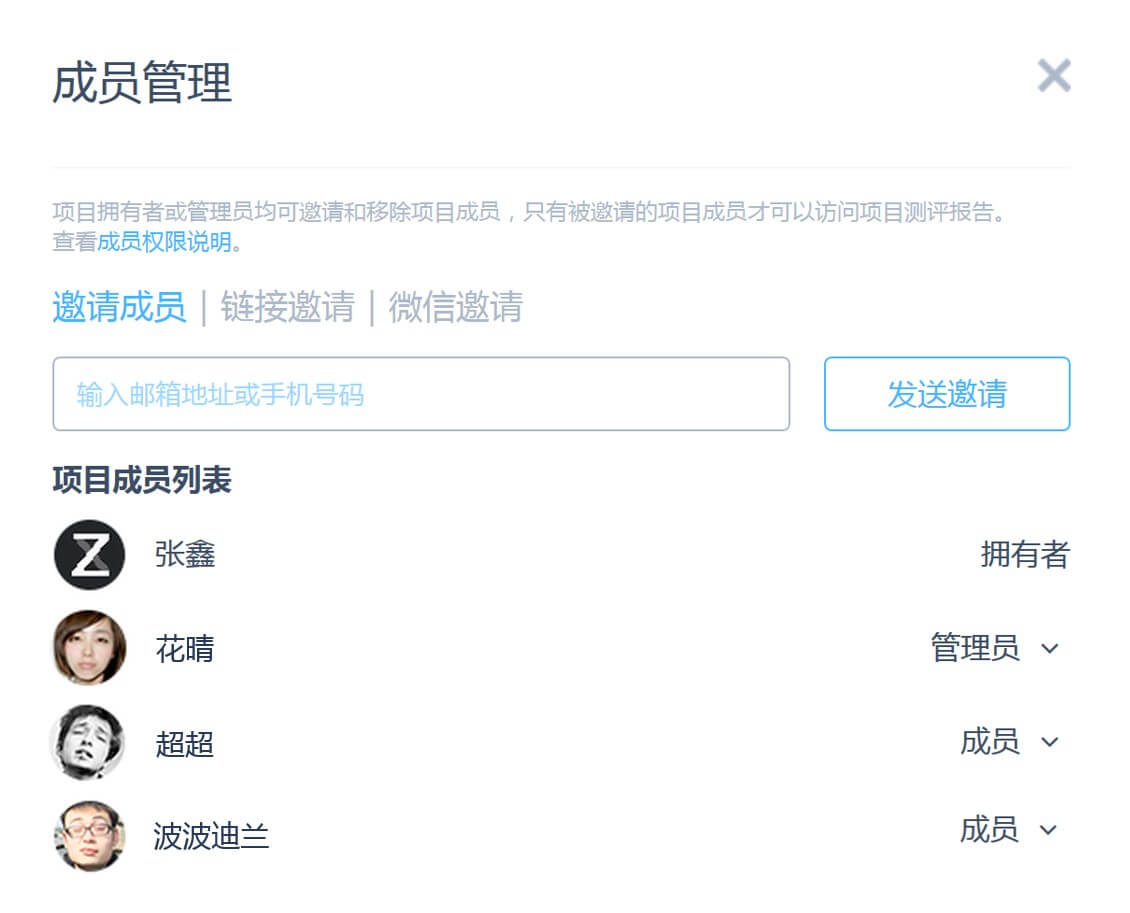Close the 成员管理 dialog

pos(1054,76)
